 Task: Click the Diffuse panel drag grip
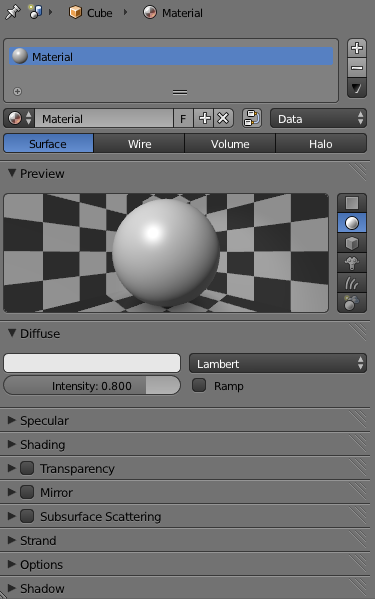[358, 332]
